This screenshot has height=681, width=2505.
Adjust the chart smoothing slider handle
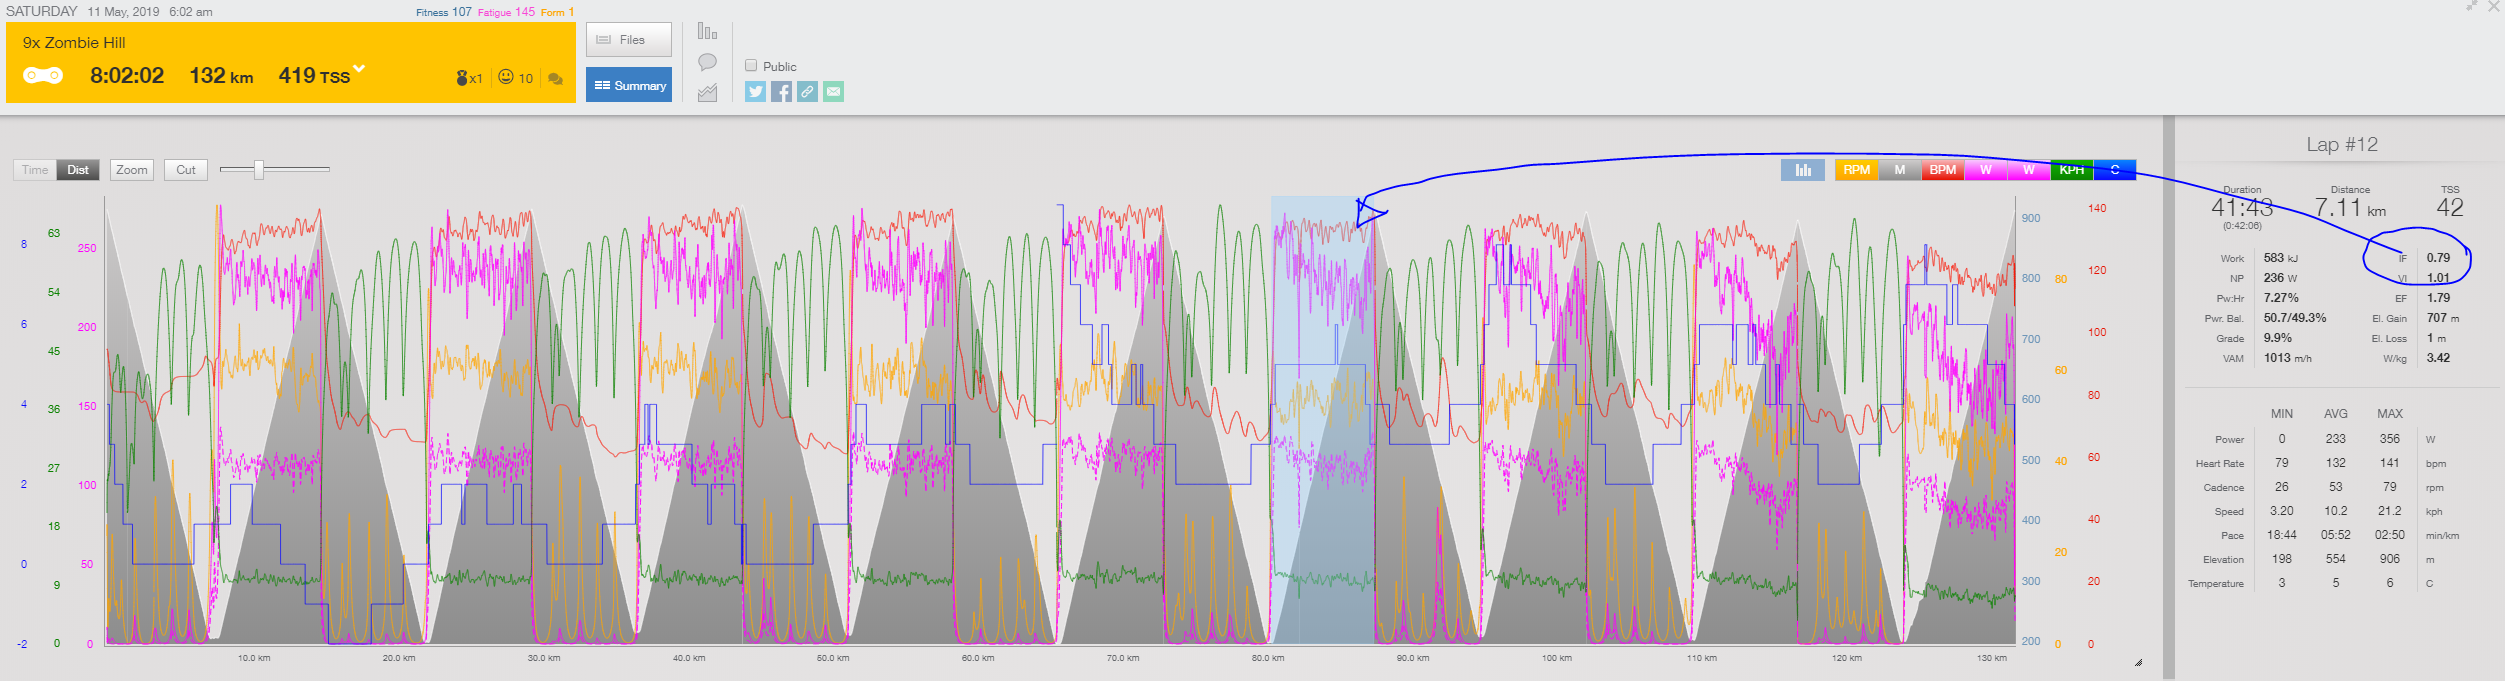pos(259,169)
